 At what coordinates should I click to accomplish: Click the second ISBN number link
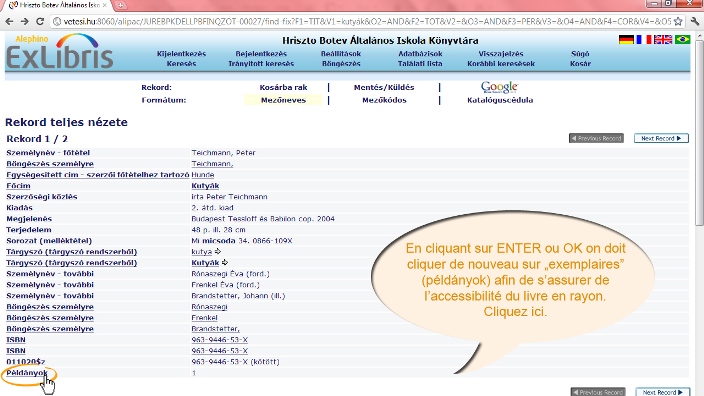(220, 351)
